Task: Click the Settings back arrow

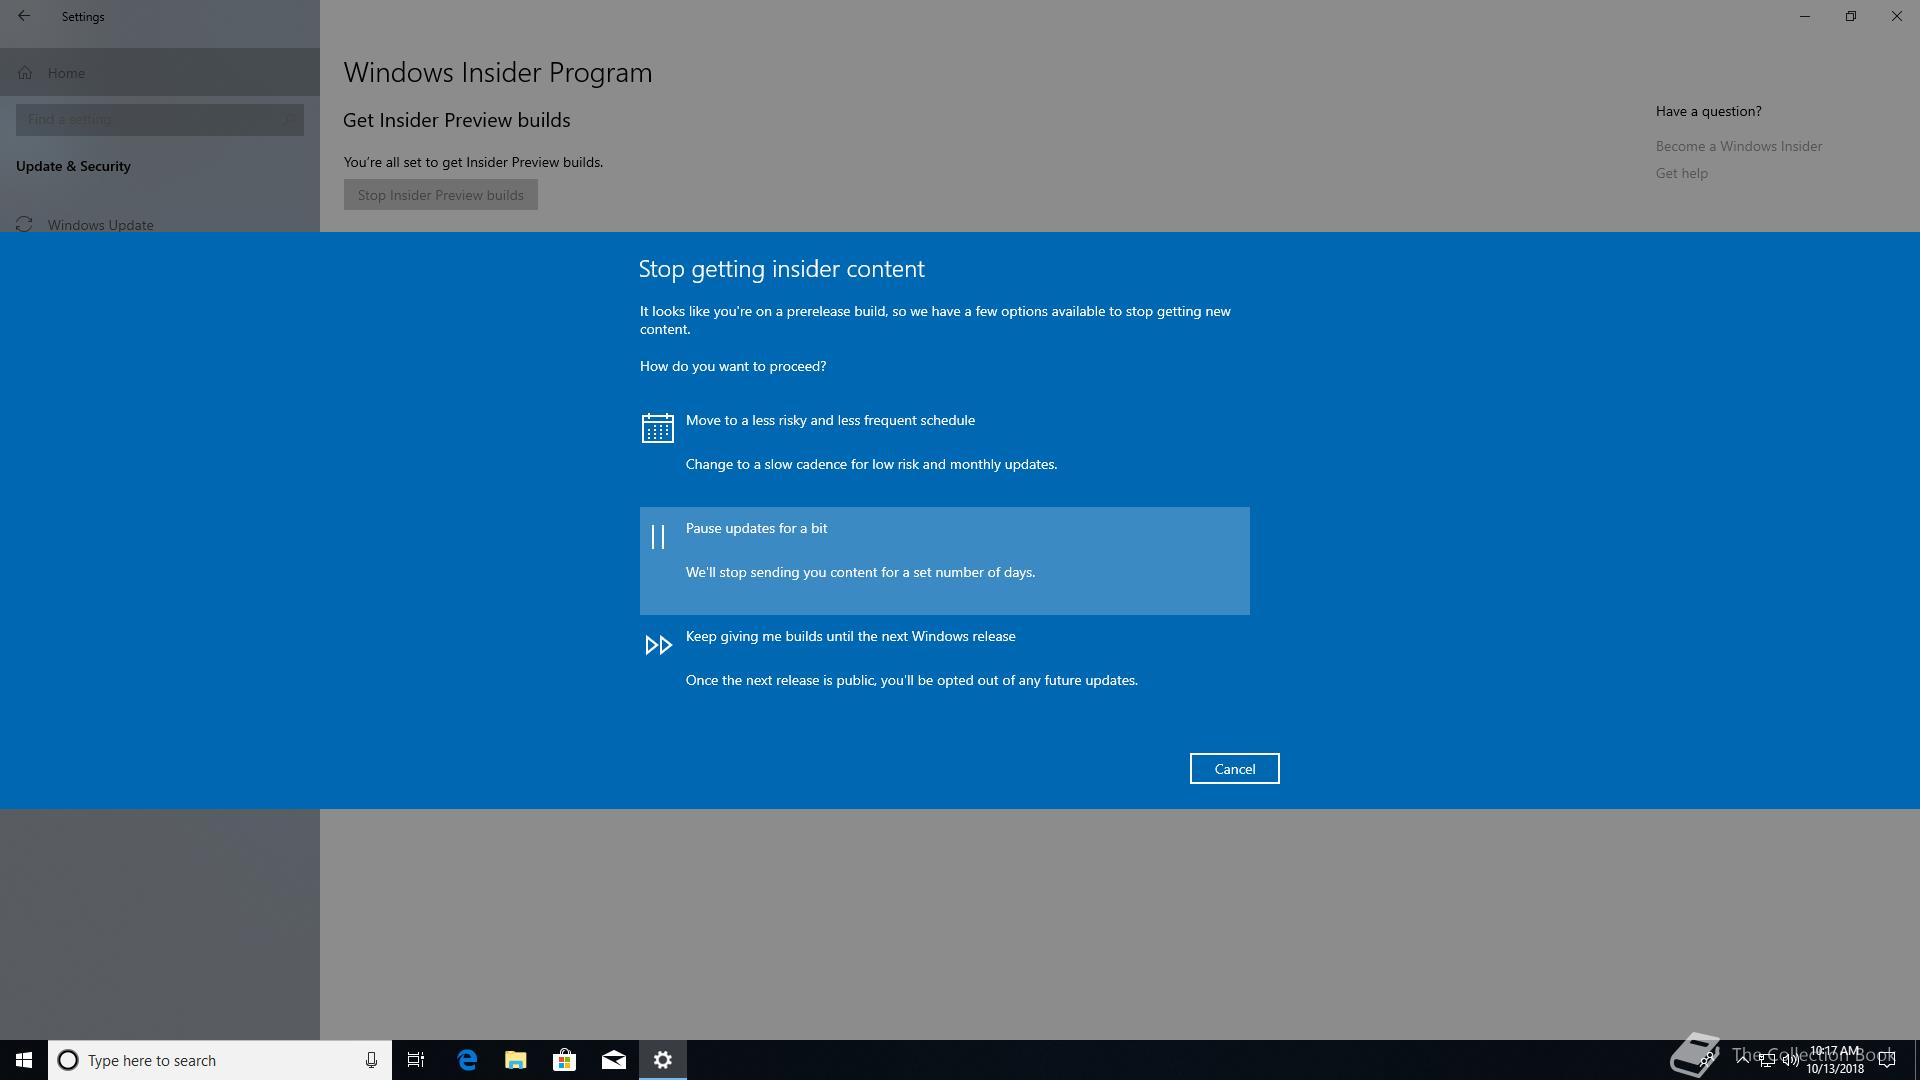Action: [24, 16]
